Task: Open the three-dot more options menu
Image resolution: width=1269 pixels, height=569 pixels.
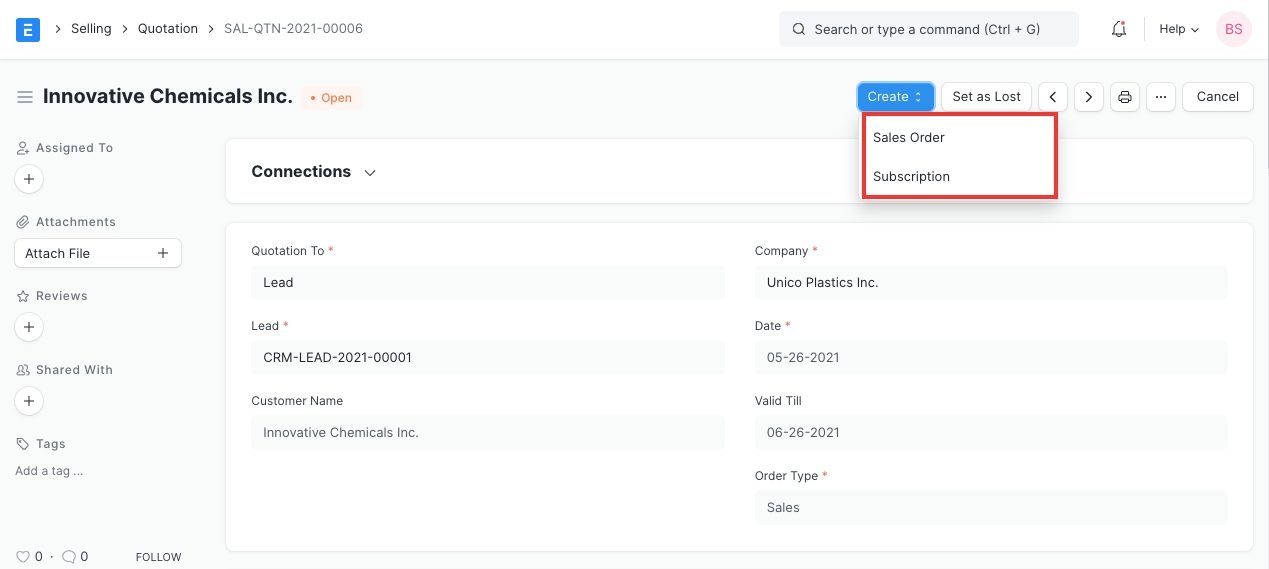Action: (x=1160, y=97)
